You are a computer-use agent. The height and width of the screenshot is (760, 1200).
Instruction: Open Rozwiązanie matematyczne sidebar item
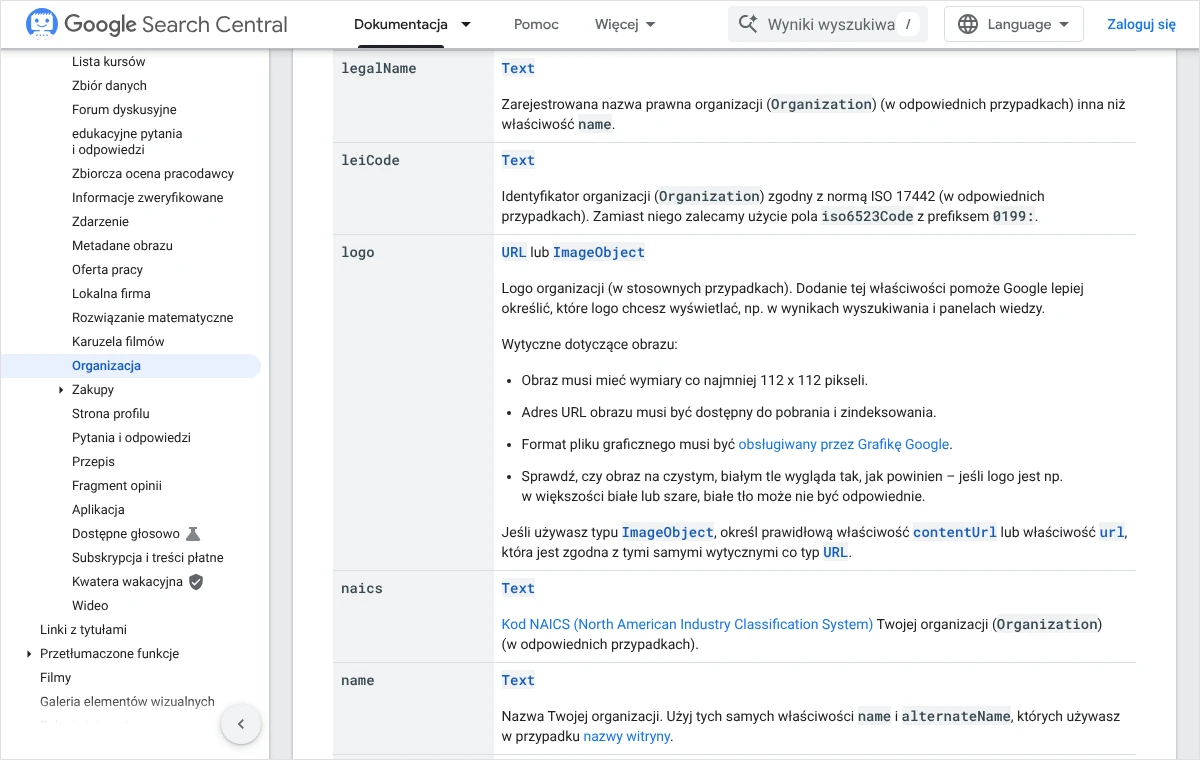(153, 317)
